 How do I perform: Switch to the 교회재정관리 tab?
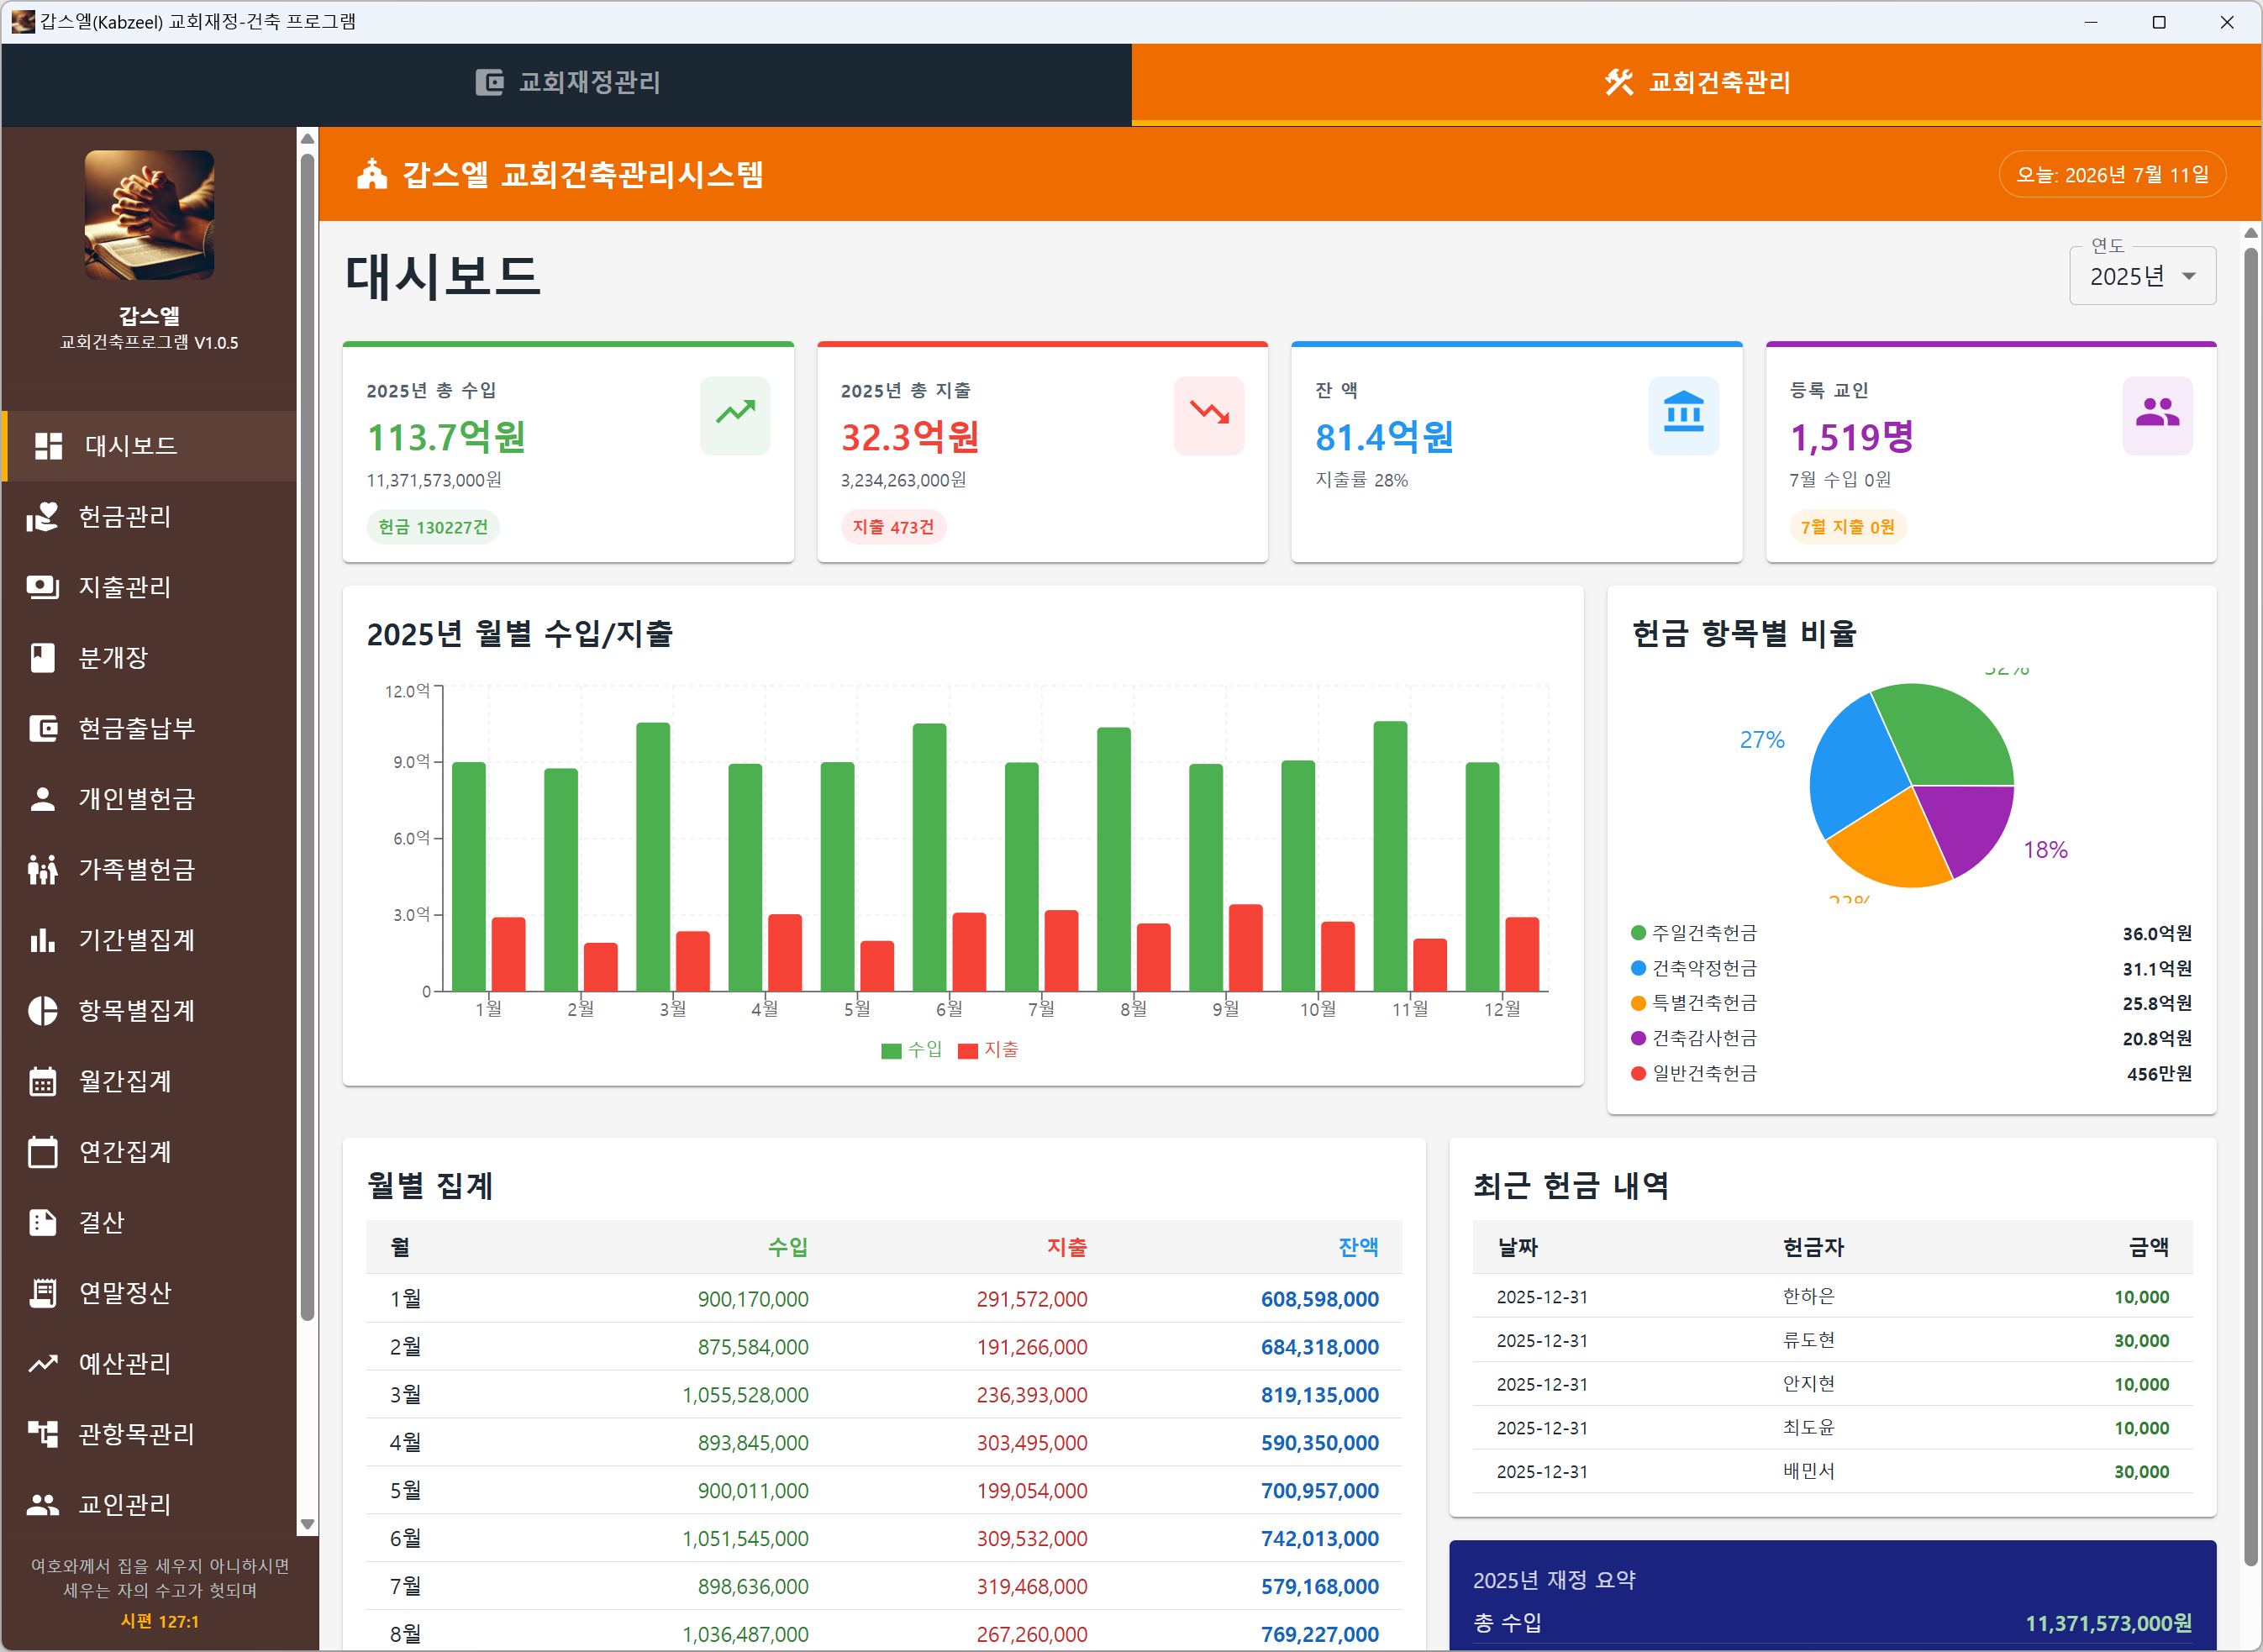click(x=567, y=83)
